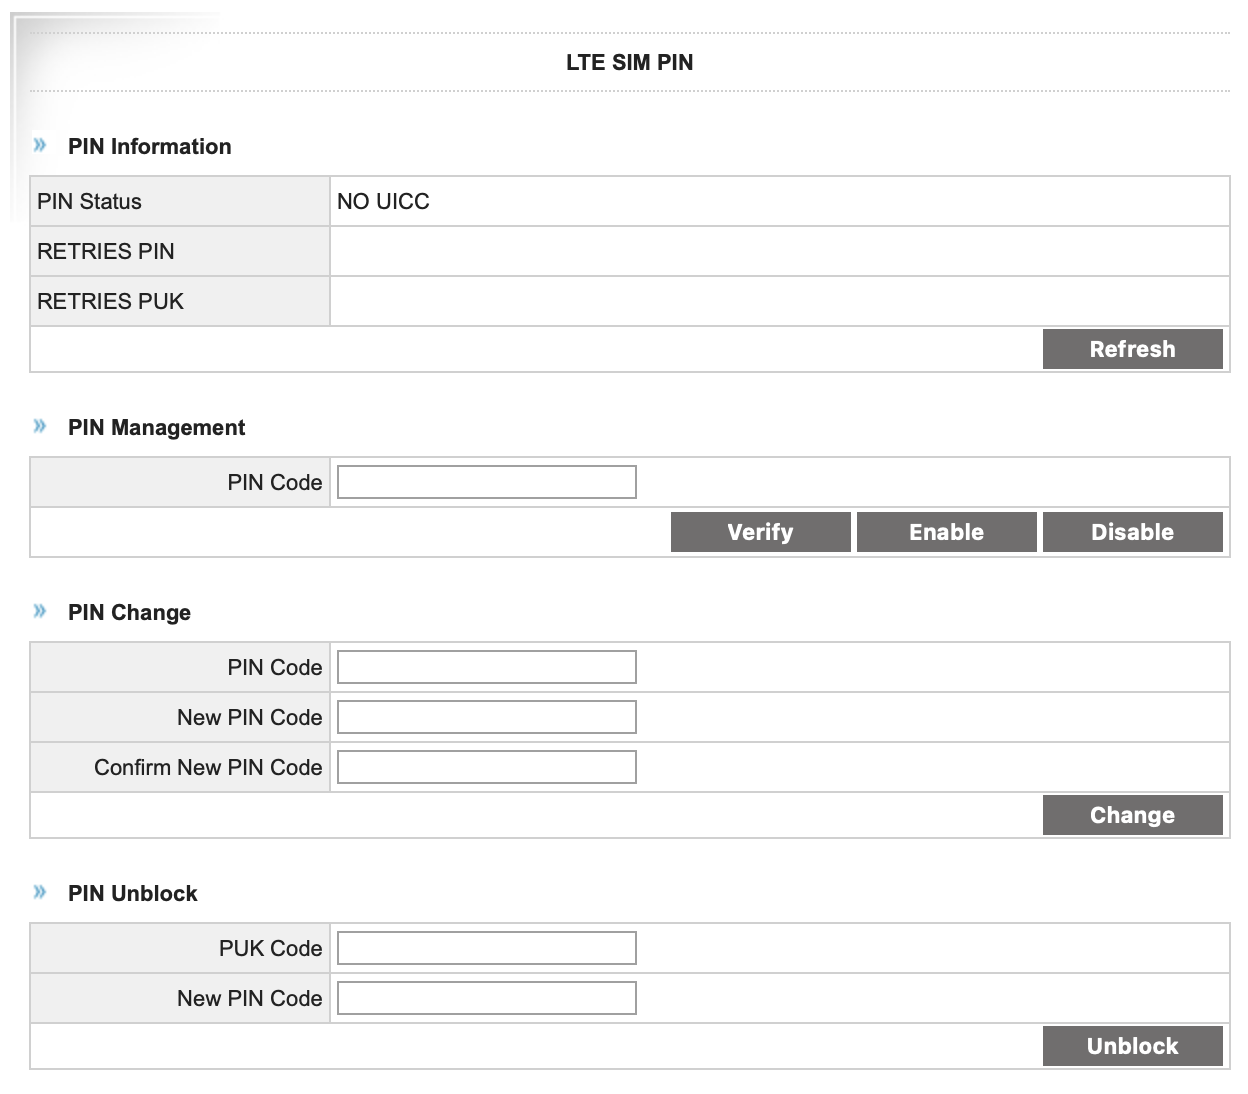1248x1094 pixels.
Task: Click the Unblock button
Action: click(x=1132, y=1046)
